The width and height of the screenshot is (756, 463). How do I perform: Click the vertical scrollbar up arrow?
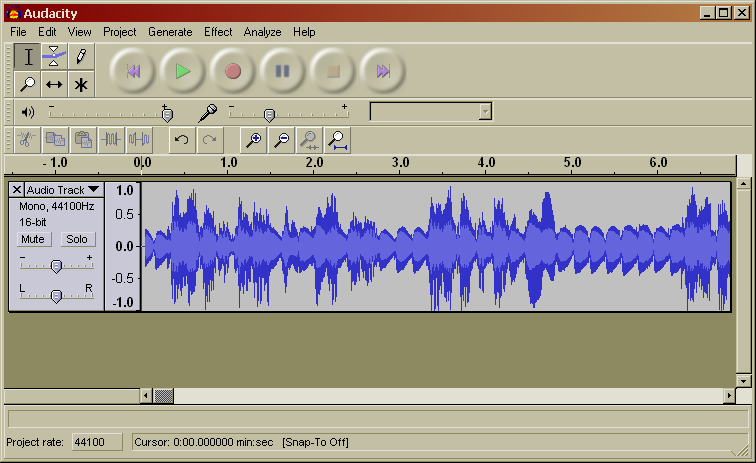click(743, 184)
